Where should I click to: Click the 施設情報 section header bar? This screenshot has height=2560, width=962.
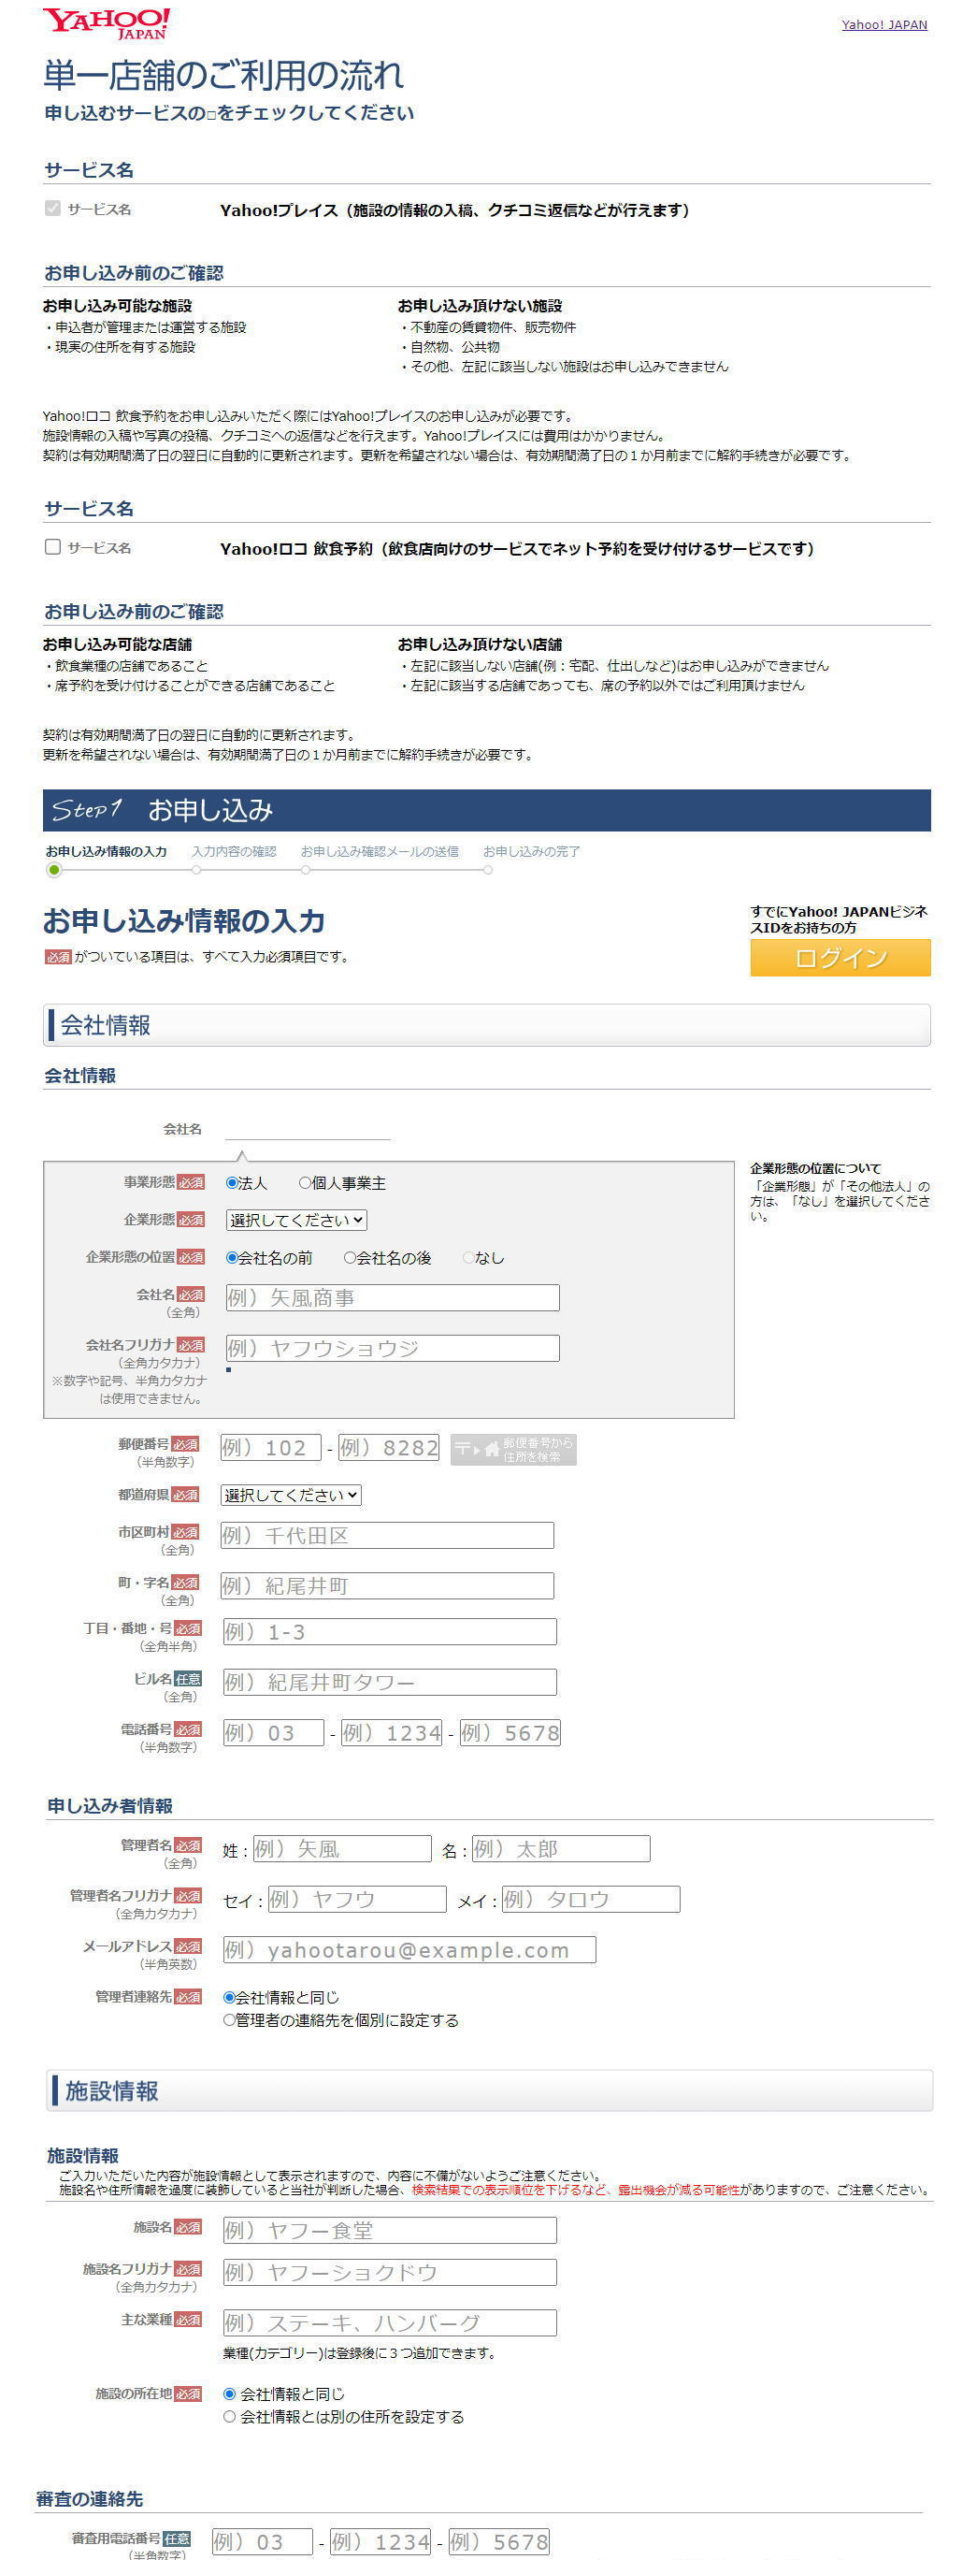tap(489, 2091)
